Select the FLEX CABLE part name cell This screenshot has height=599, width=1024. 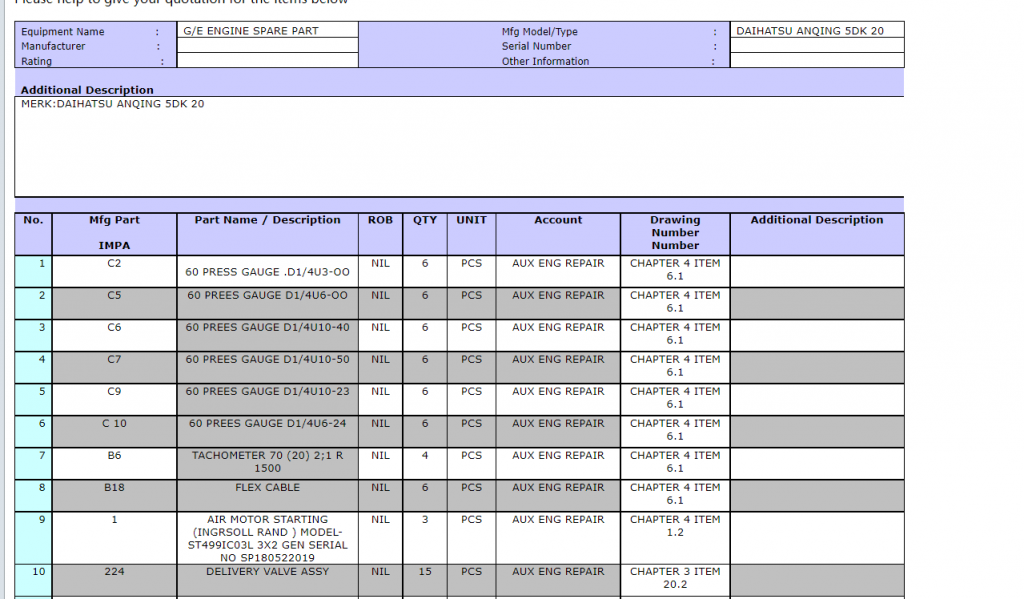267,488
